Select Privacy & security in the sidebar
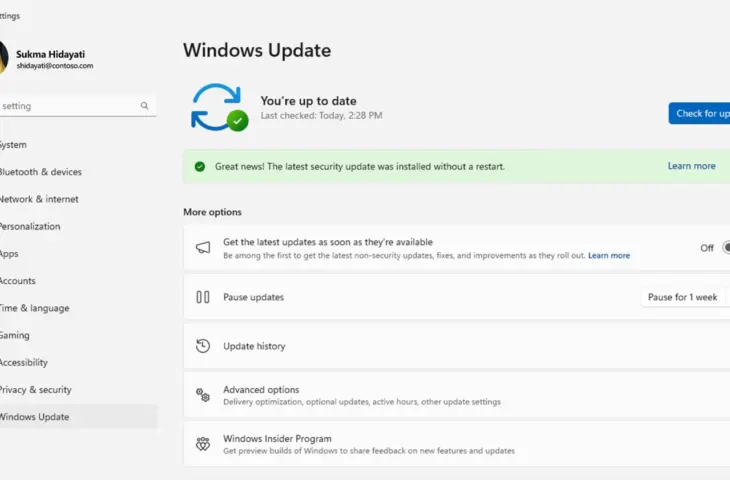The width and height of the screenshot is (730, 480). click(36, 390)
